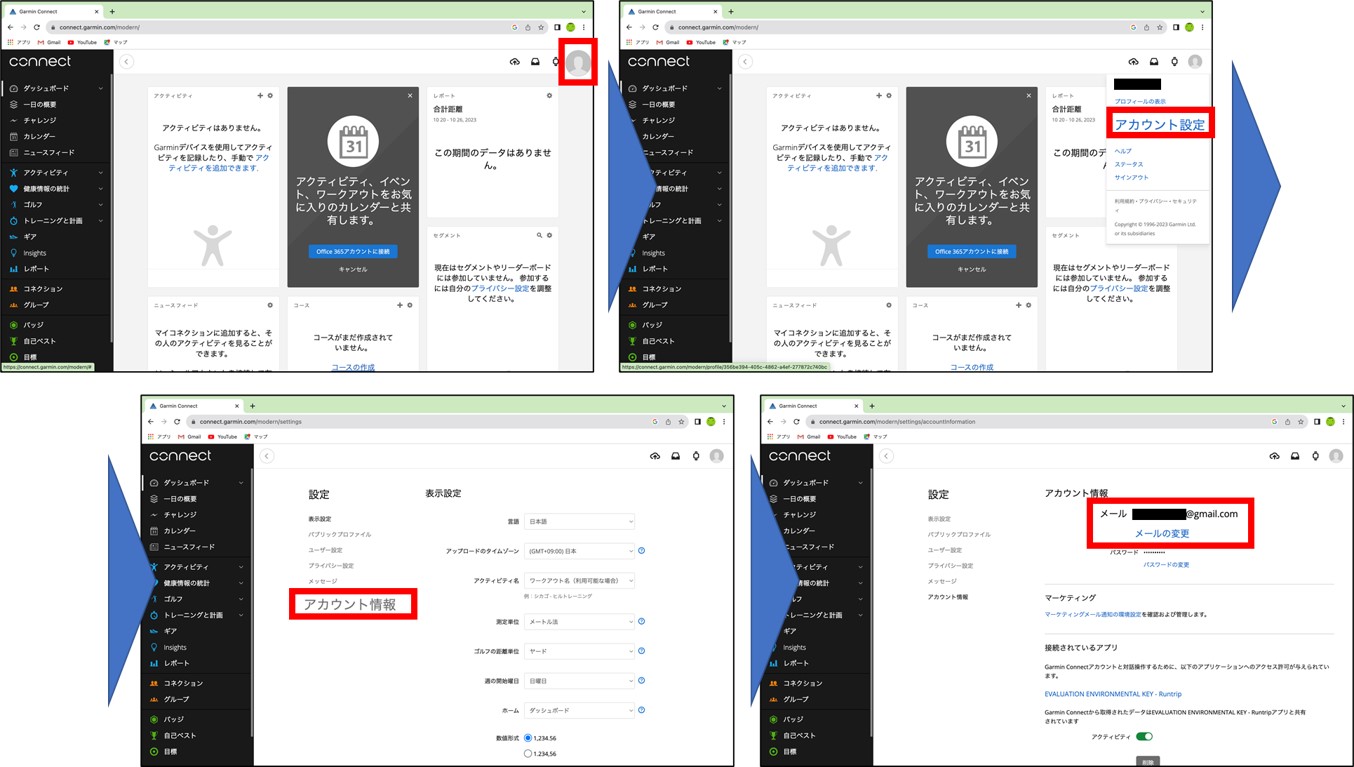Open help icon beside ゴルフの距離単位

641,651
